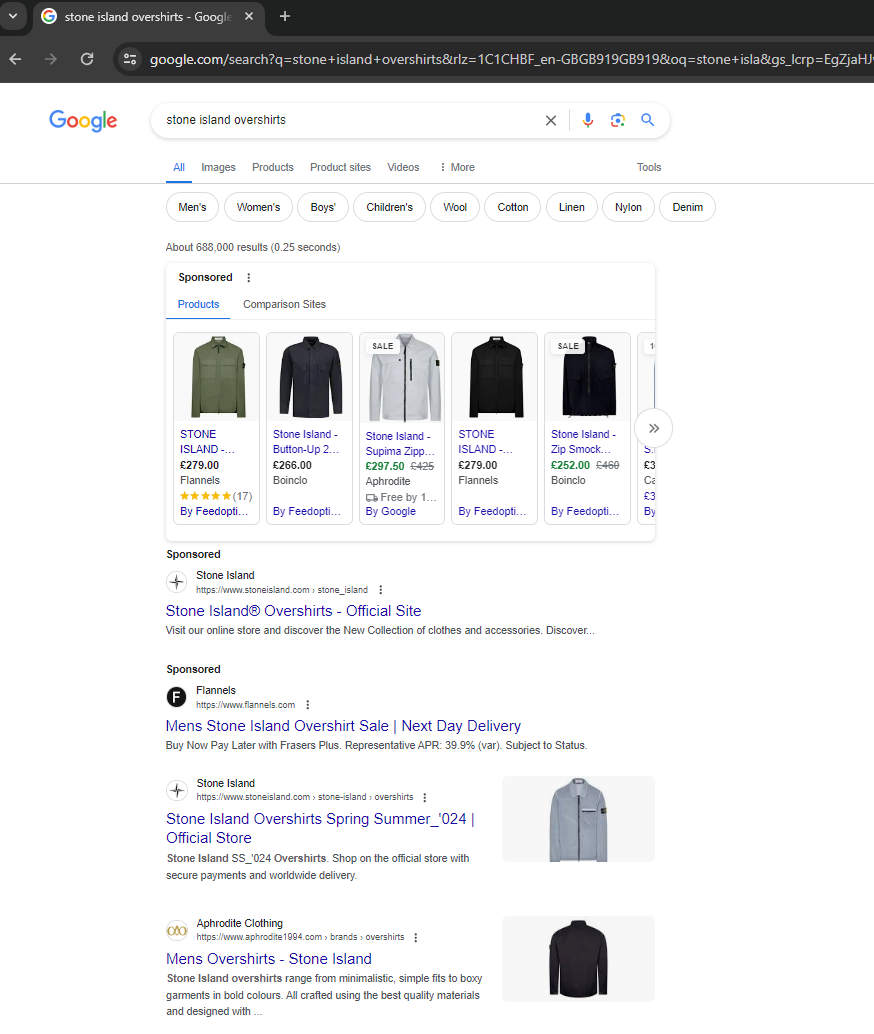Screen dimensions: 874x1034
Task: Select the Comparison Sites tab
Action: coord(284,305)
